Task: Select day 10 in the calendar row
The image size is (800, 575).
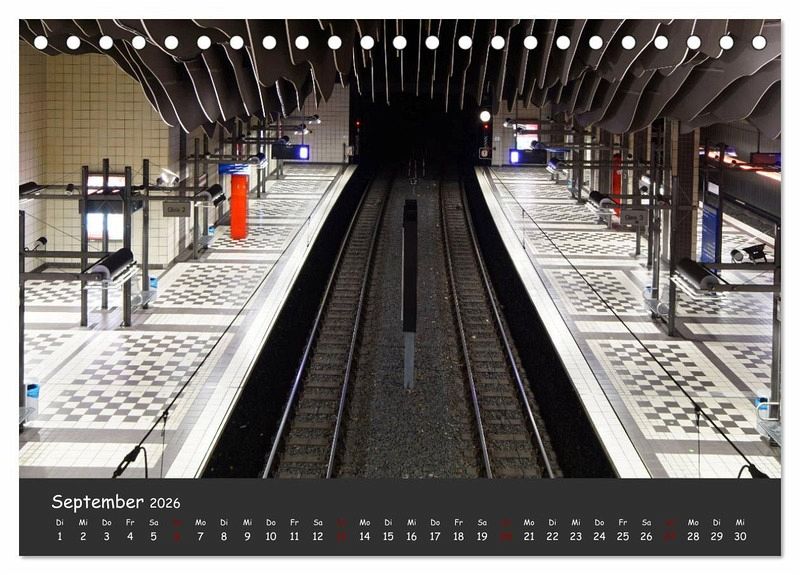Action: point(271,536)
